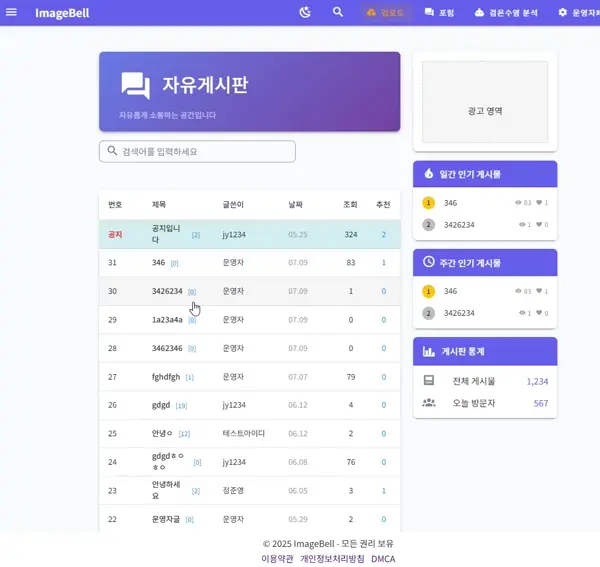
Task: Go to the 포럼 forum menu
Action: click(439, 13)
